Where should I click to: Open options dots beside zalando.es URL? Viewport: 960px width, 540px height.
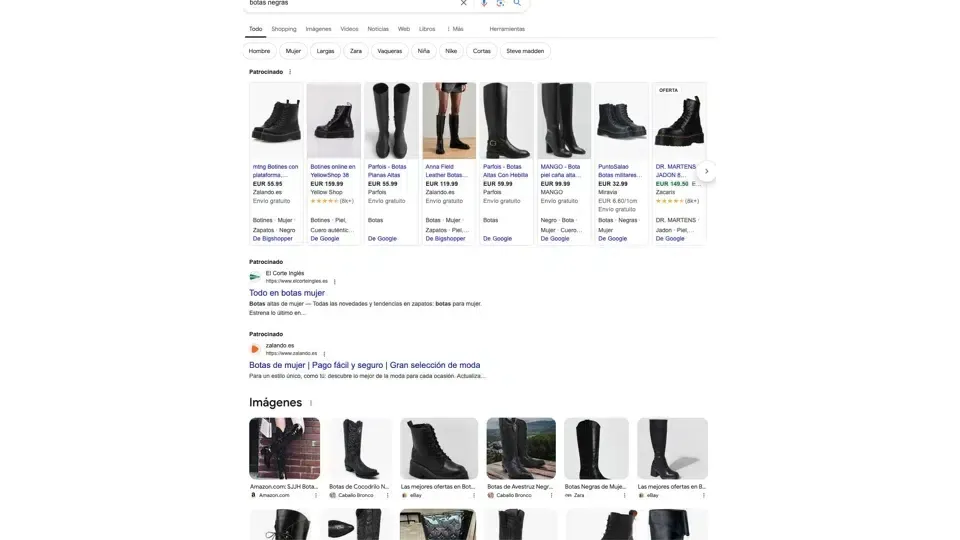pyautogui.click(x=324, y=354)
